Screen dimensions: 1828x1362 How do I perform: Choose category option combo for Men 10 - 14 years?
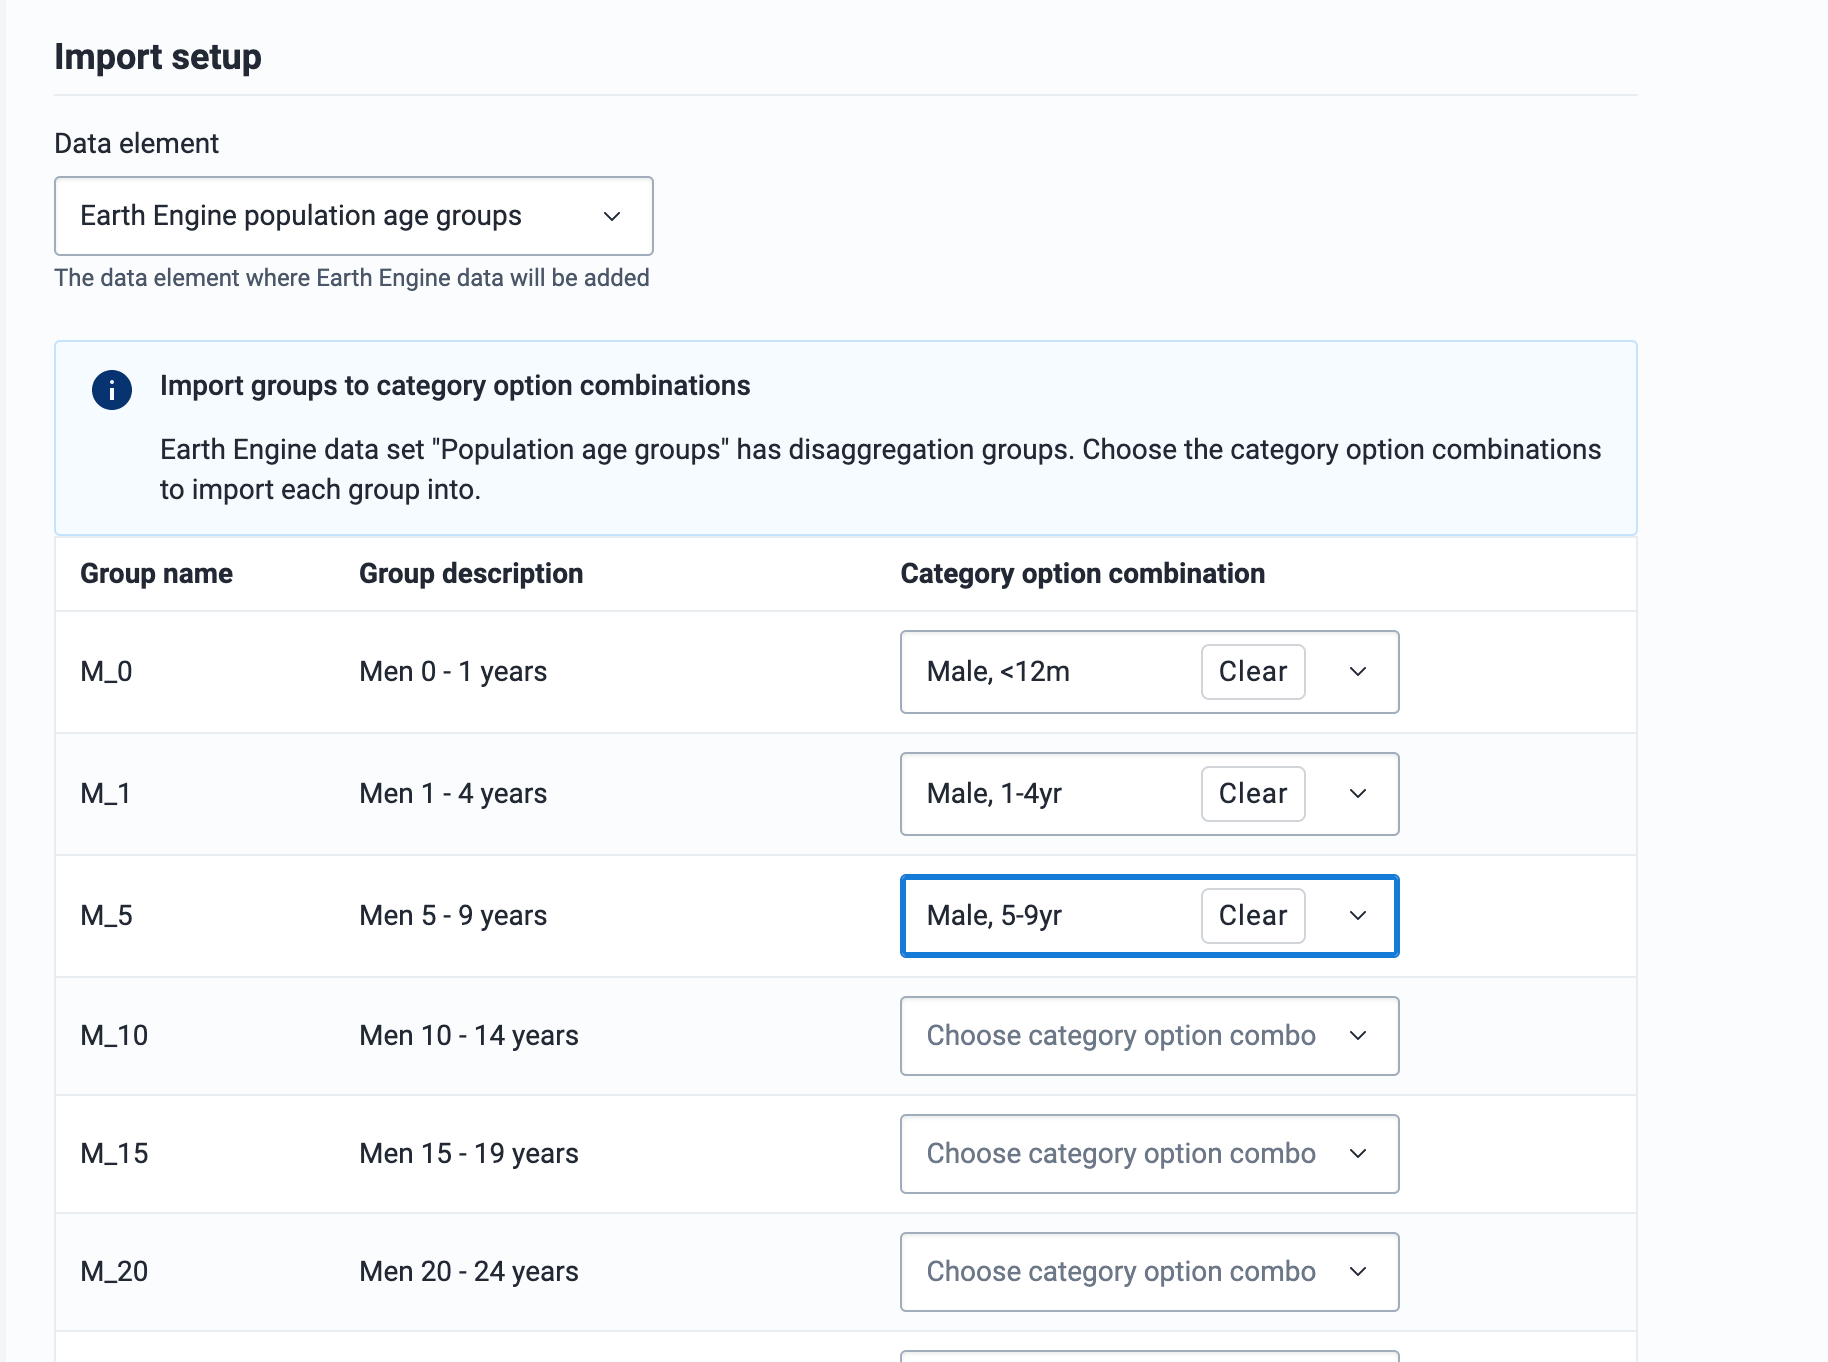[x=1120, y=1036]
